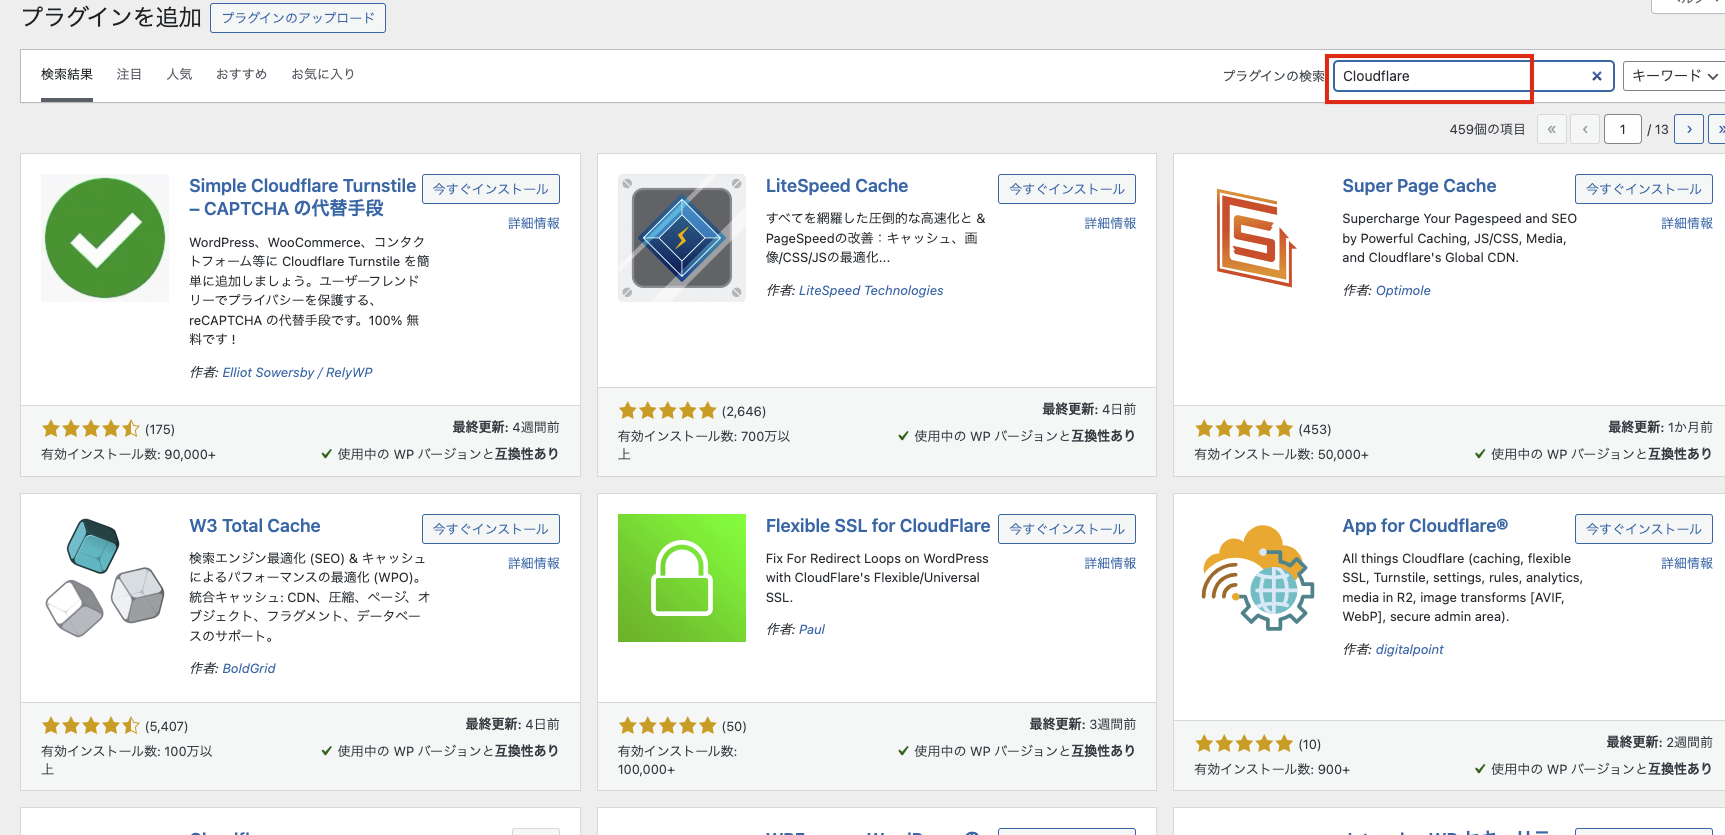Screen dimensions: 1725x835
Task: Open author link LiteSpeed Technologies
Action: point(871,291)
